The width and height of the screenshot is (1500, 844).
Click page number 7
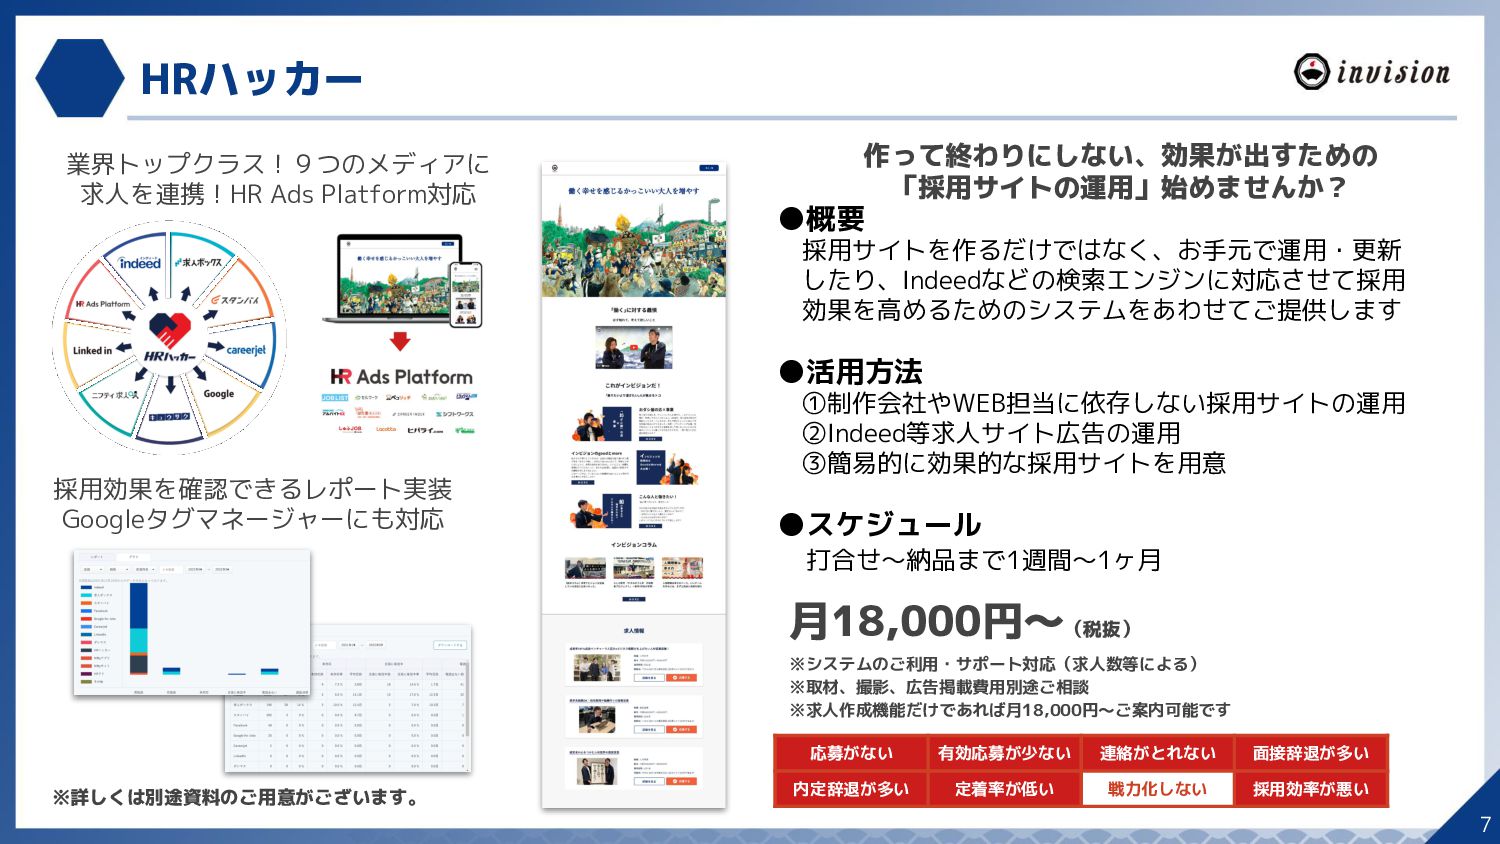(x=1485, y=825)
